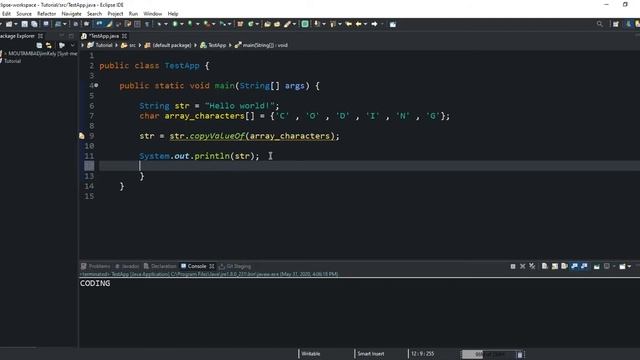Open the External Tools dropdown arrow

(x=213, y=24)
